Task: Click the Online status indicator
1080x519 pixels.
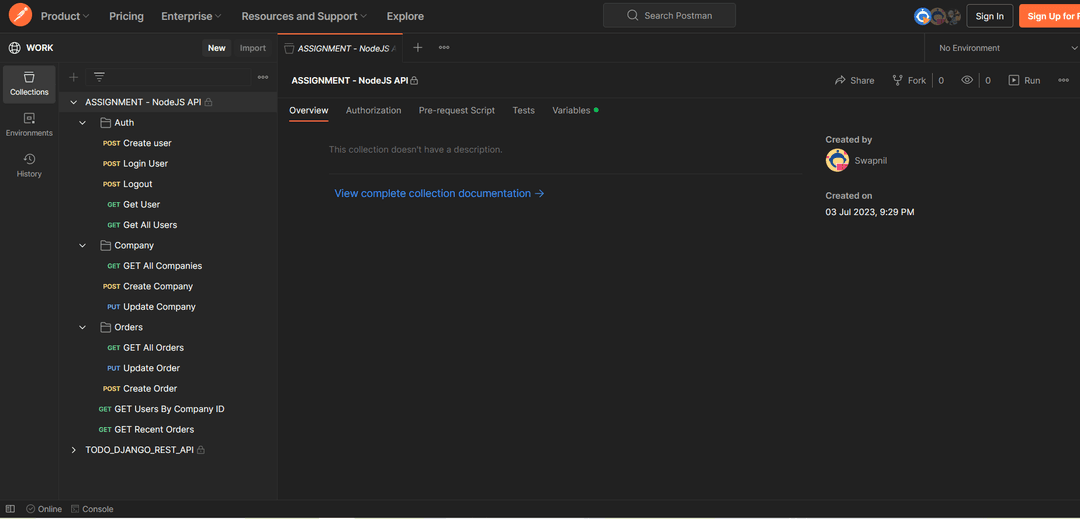Action: pos(44,509)
